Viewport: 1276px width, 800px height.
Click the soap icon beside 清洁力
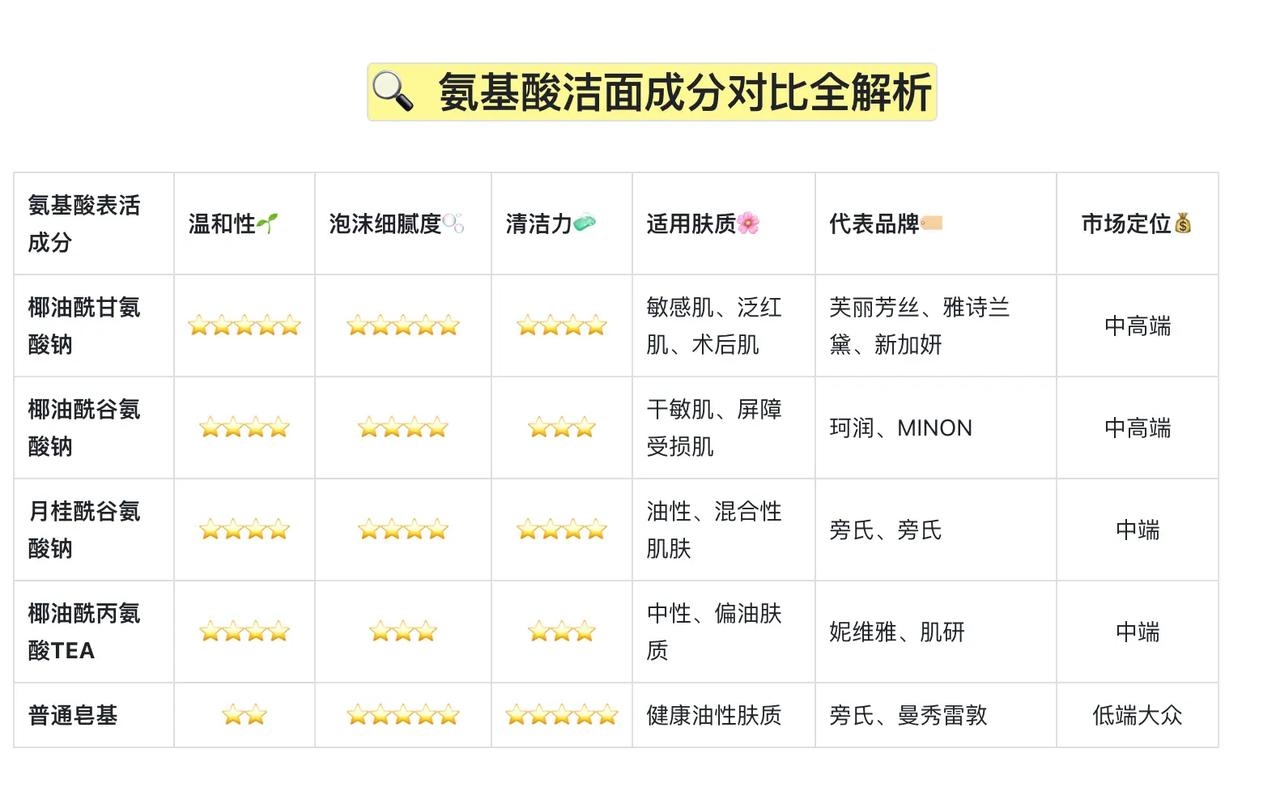coord(585,224)
